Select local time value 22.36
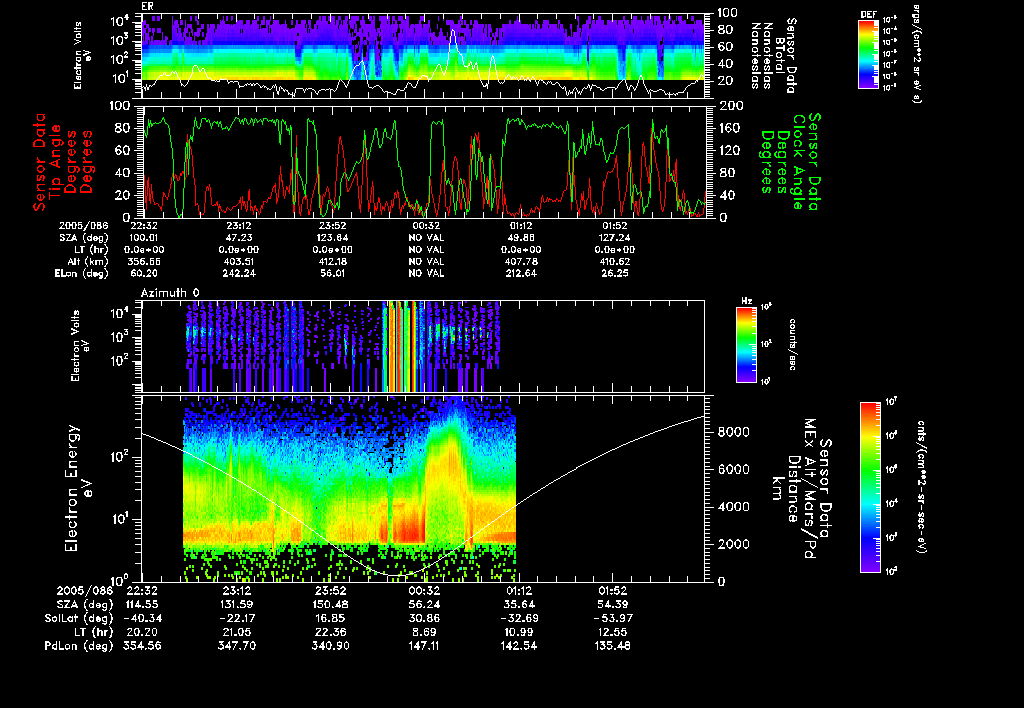 330,632
